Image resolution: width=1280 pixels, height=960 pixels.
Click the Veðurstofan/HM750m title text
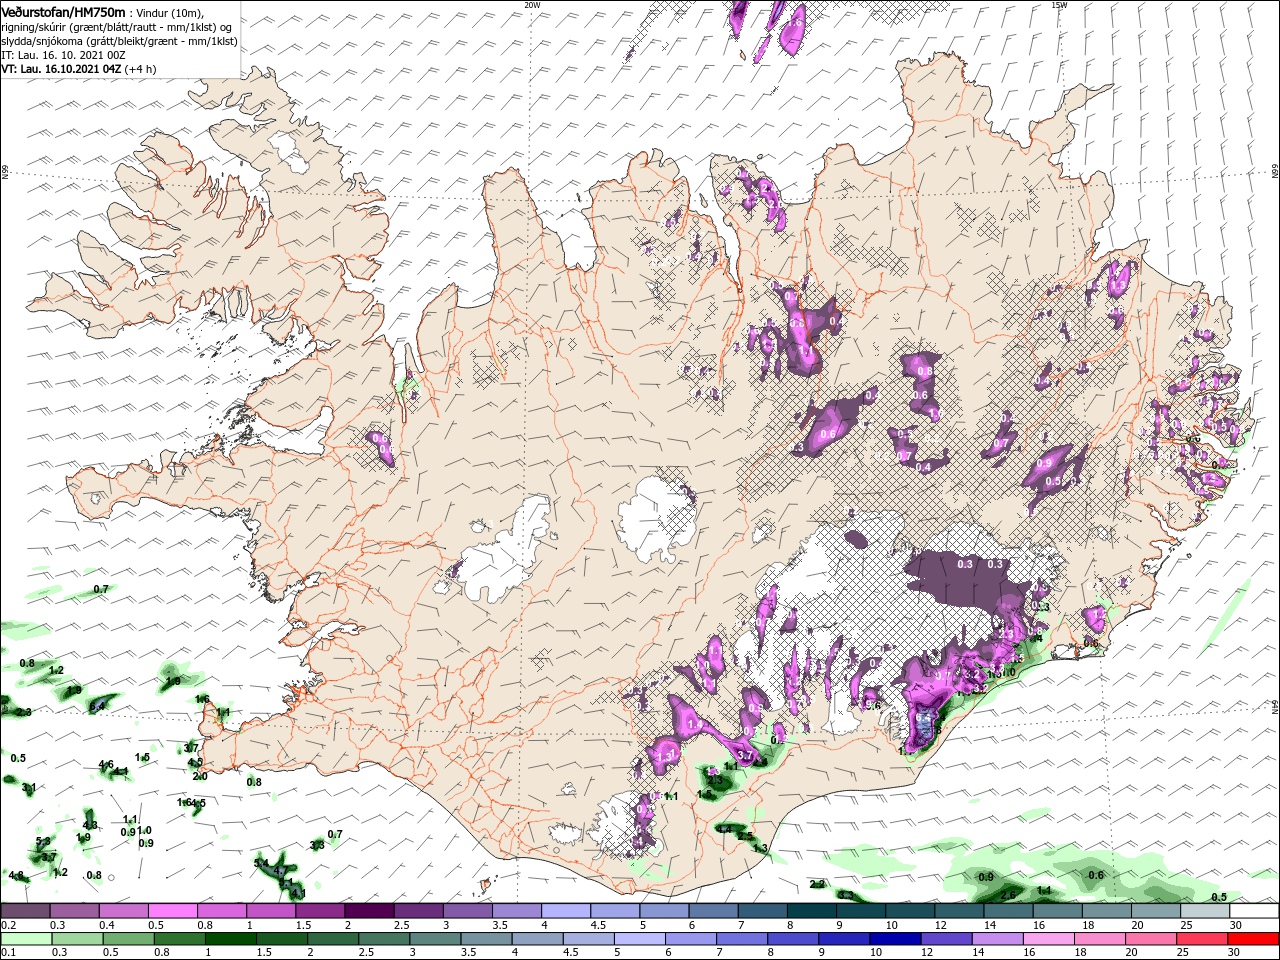[63, 11]
